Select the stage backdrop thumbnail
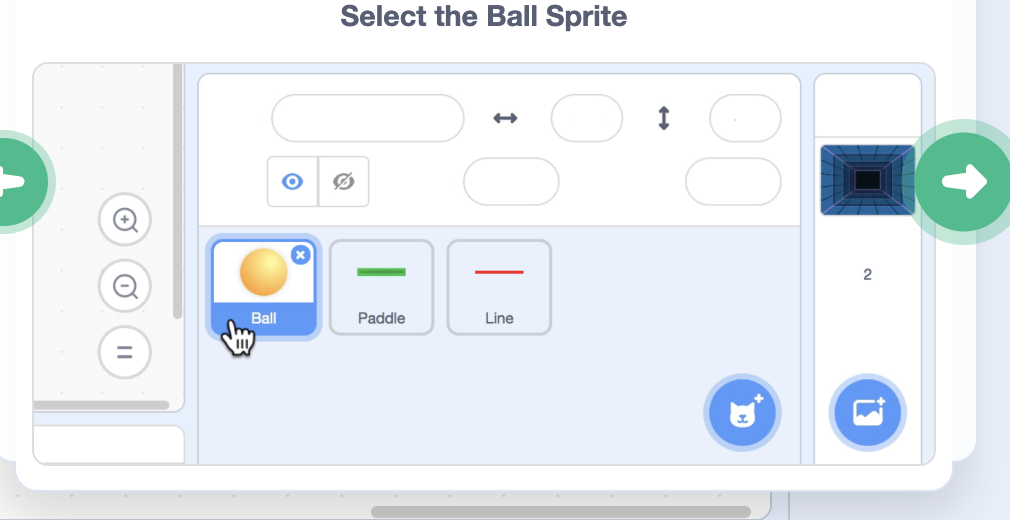The image size is (1010, 520). 867,180
